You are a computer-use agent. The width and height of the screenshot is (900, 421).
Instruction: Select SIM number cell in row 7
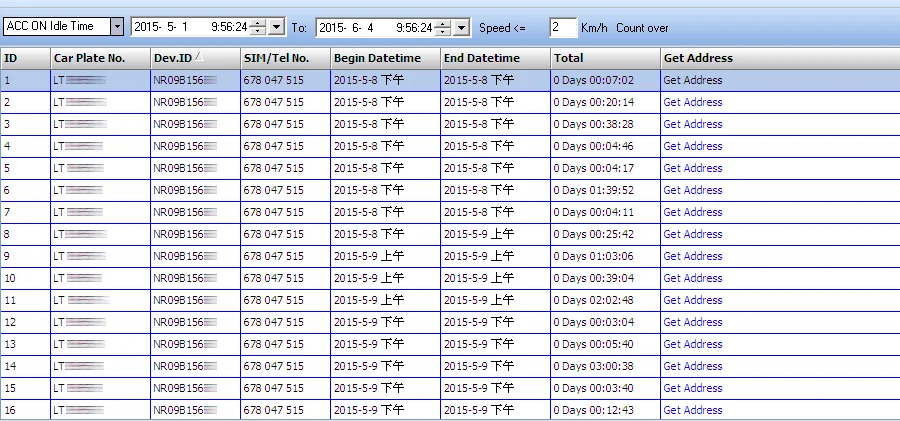pos(286,213)
